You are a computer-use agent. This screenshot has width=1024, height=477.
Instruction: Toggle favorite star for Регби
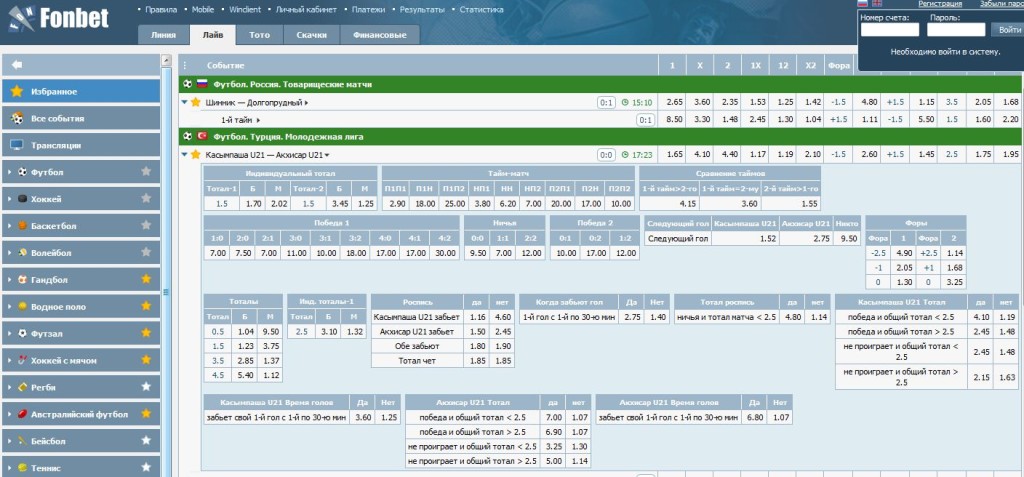(146, 387)
